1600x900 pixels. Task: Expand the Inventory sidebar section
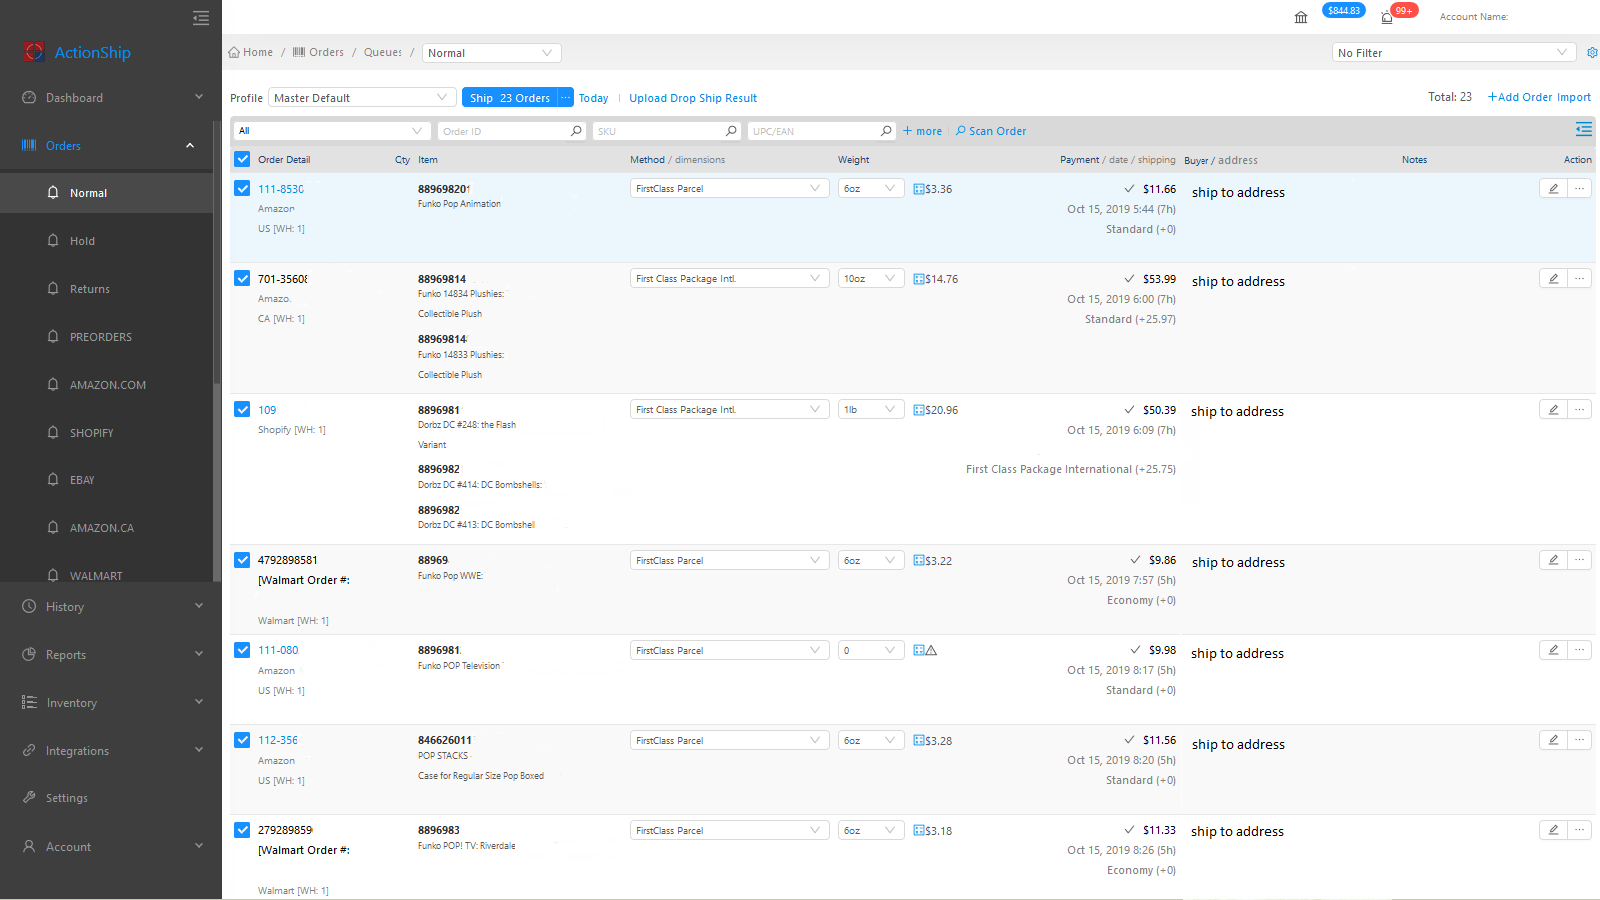[x=110, y=703]
